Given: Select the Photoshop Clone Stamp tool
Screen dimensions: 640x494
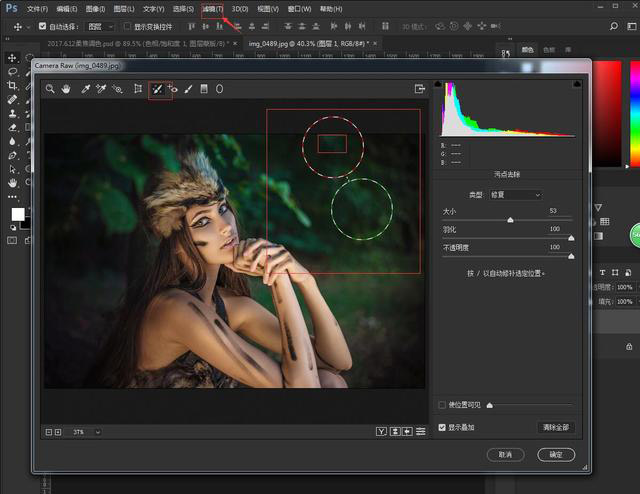Looking at the screenshot, I should (12, 113).
